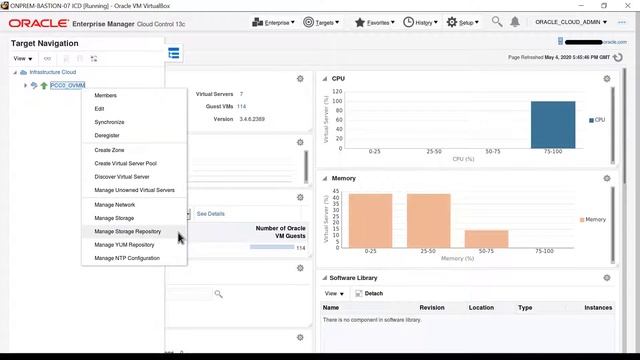The width and height of the screenshot is (640, 360).
Task: Click the blue CPU bar at 75-100
Action: (x=553, y=124)
